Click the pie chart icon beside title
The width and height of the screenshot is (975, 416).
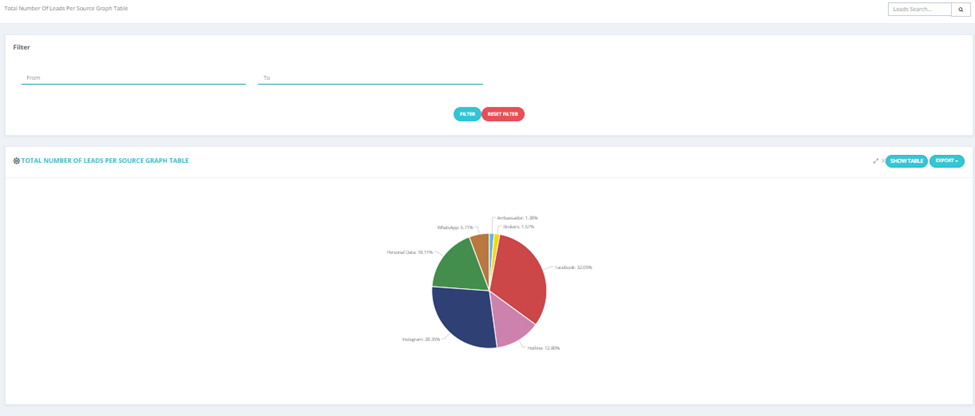click(16, 160)
